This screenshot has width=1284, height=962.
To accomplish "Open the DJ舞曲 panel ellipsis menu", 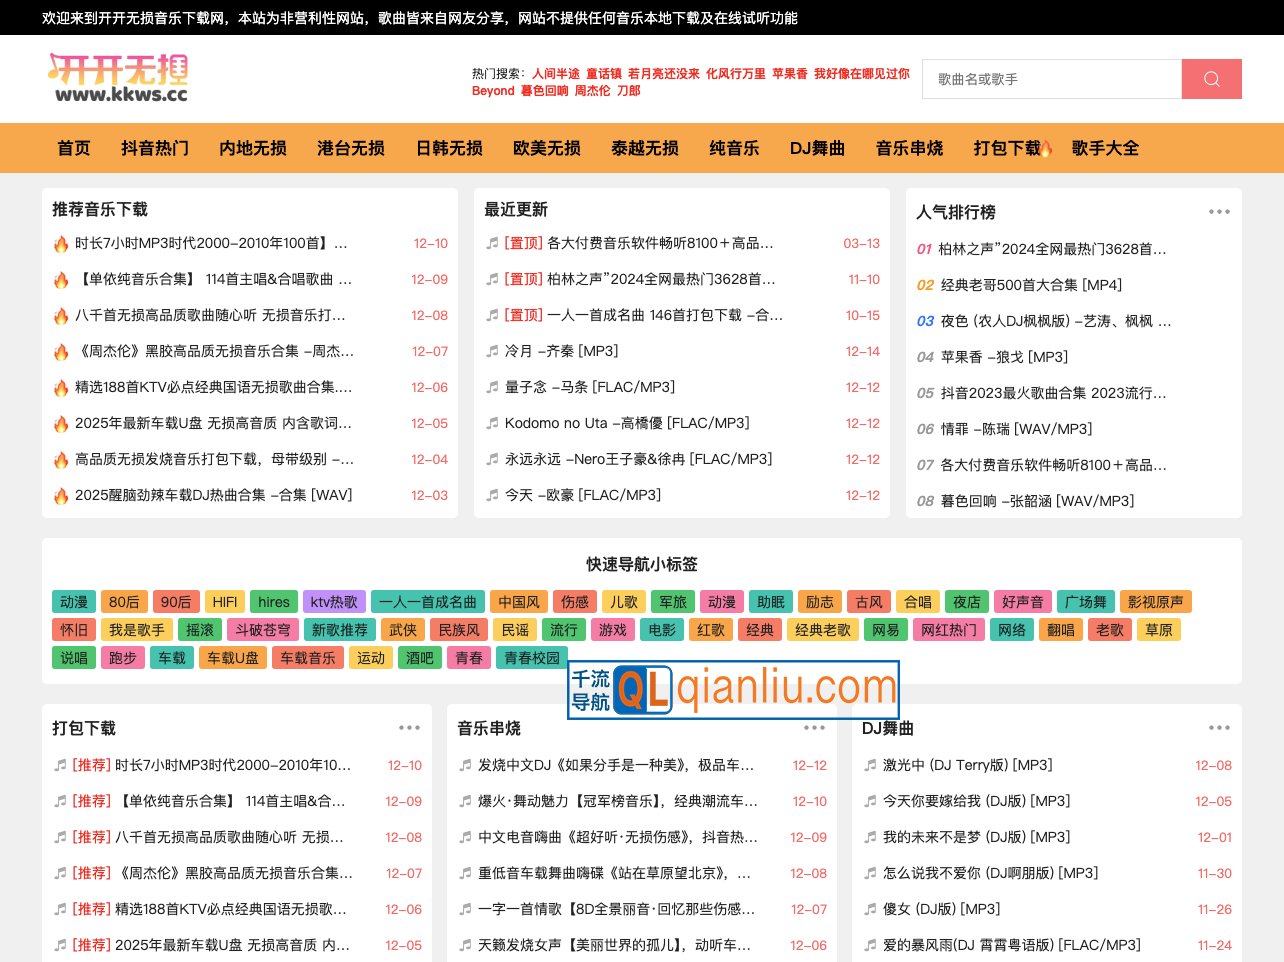I will pos(1219,727).
